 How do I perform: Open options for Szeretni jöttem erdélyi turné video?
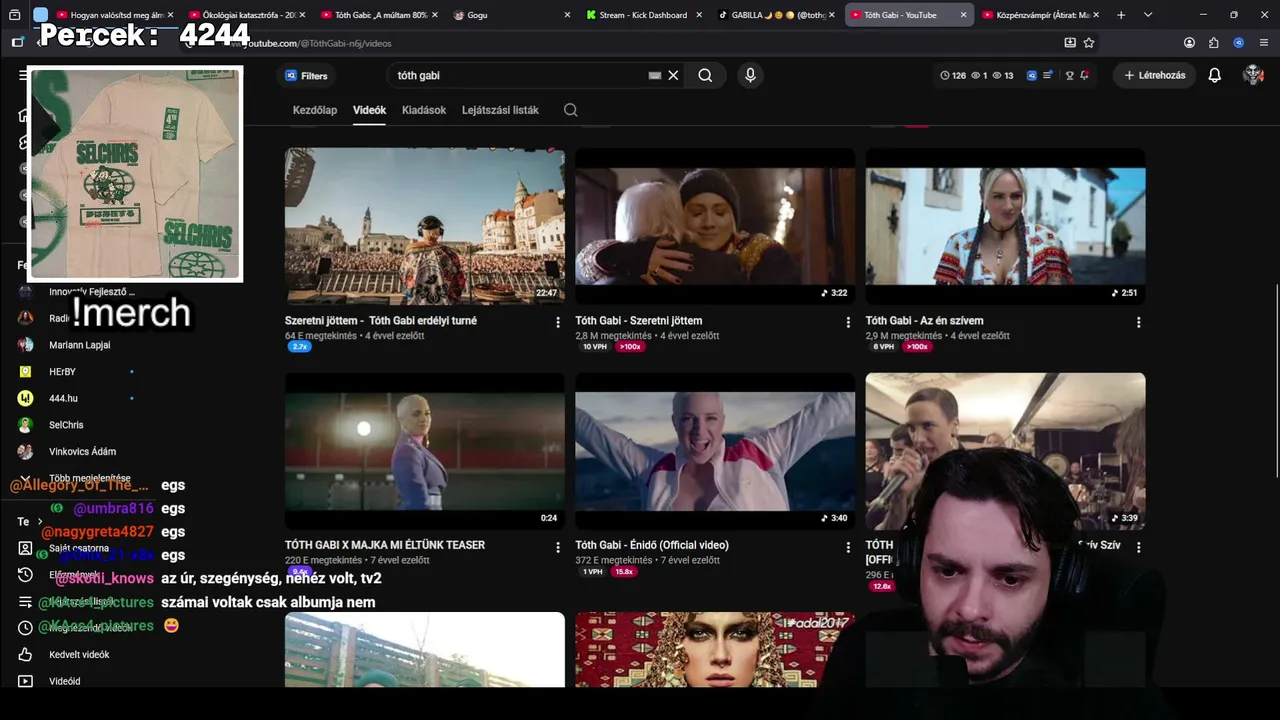coord(558,322)
